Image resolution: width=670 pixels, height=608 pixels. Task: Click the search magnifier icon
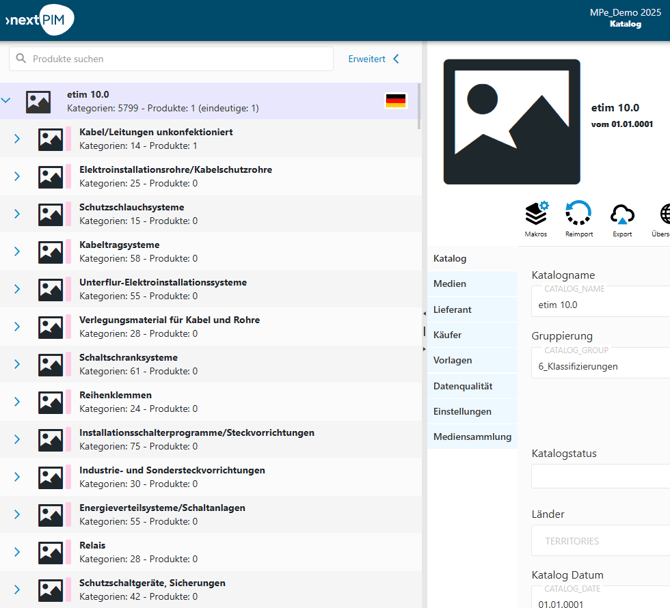pos(21,58)
